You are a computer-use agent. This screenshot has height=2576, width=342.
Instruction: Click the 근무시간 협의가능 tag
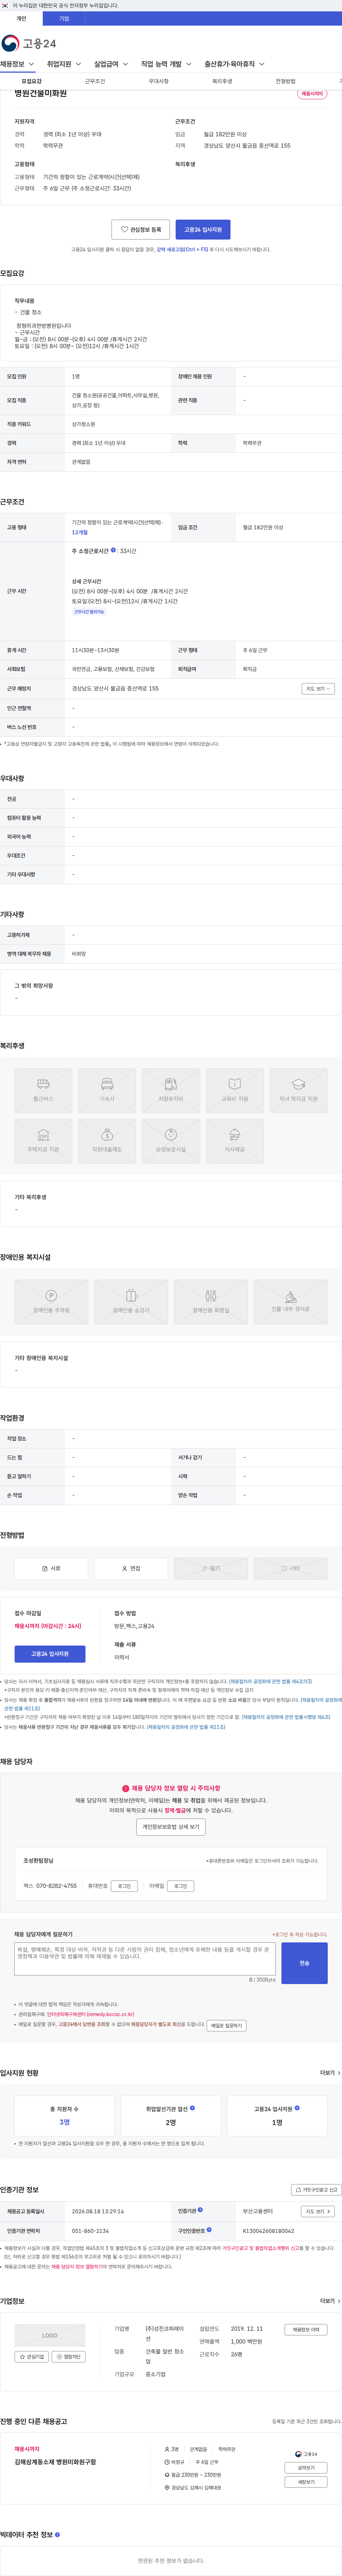point(89,611)
